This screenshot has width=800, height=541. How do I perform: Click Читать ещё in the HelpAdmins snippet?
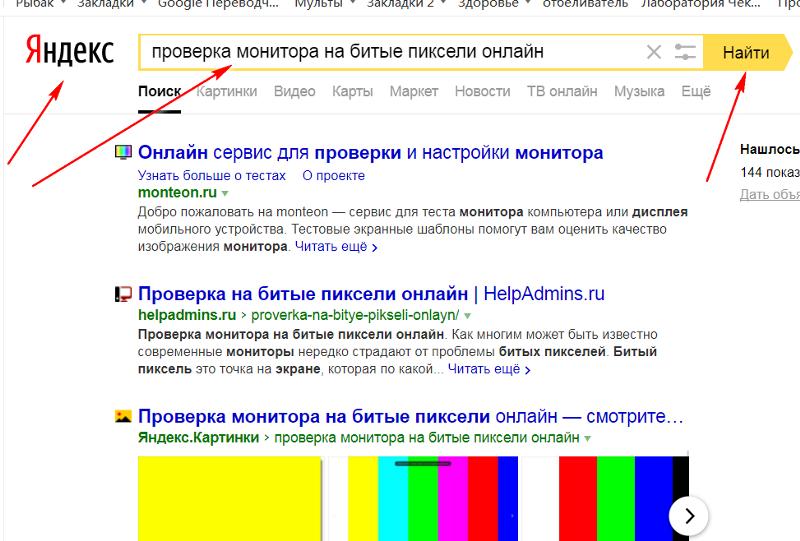click(x=489, y=369)
